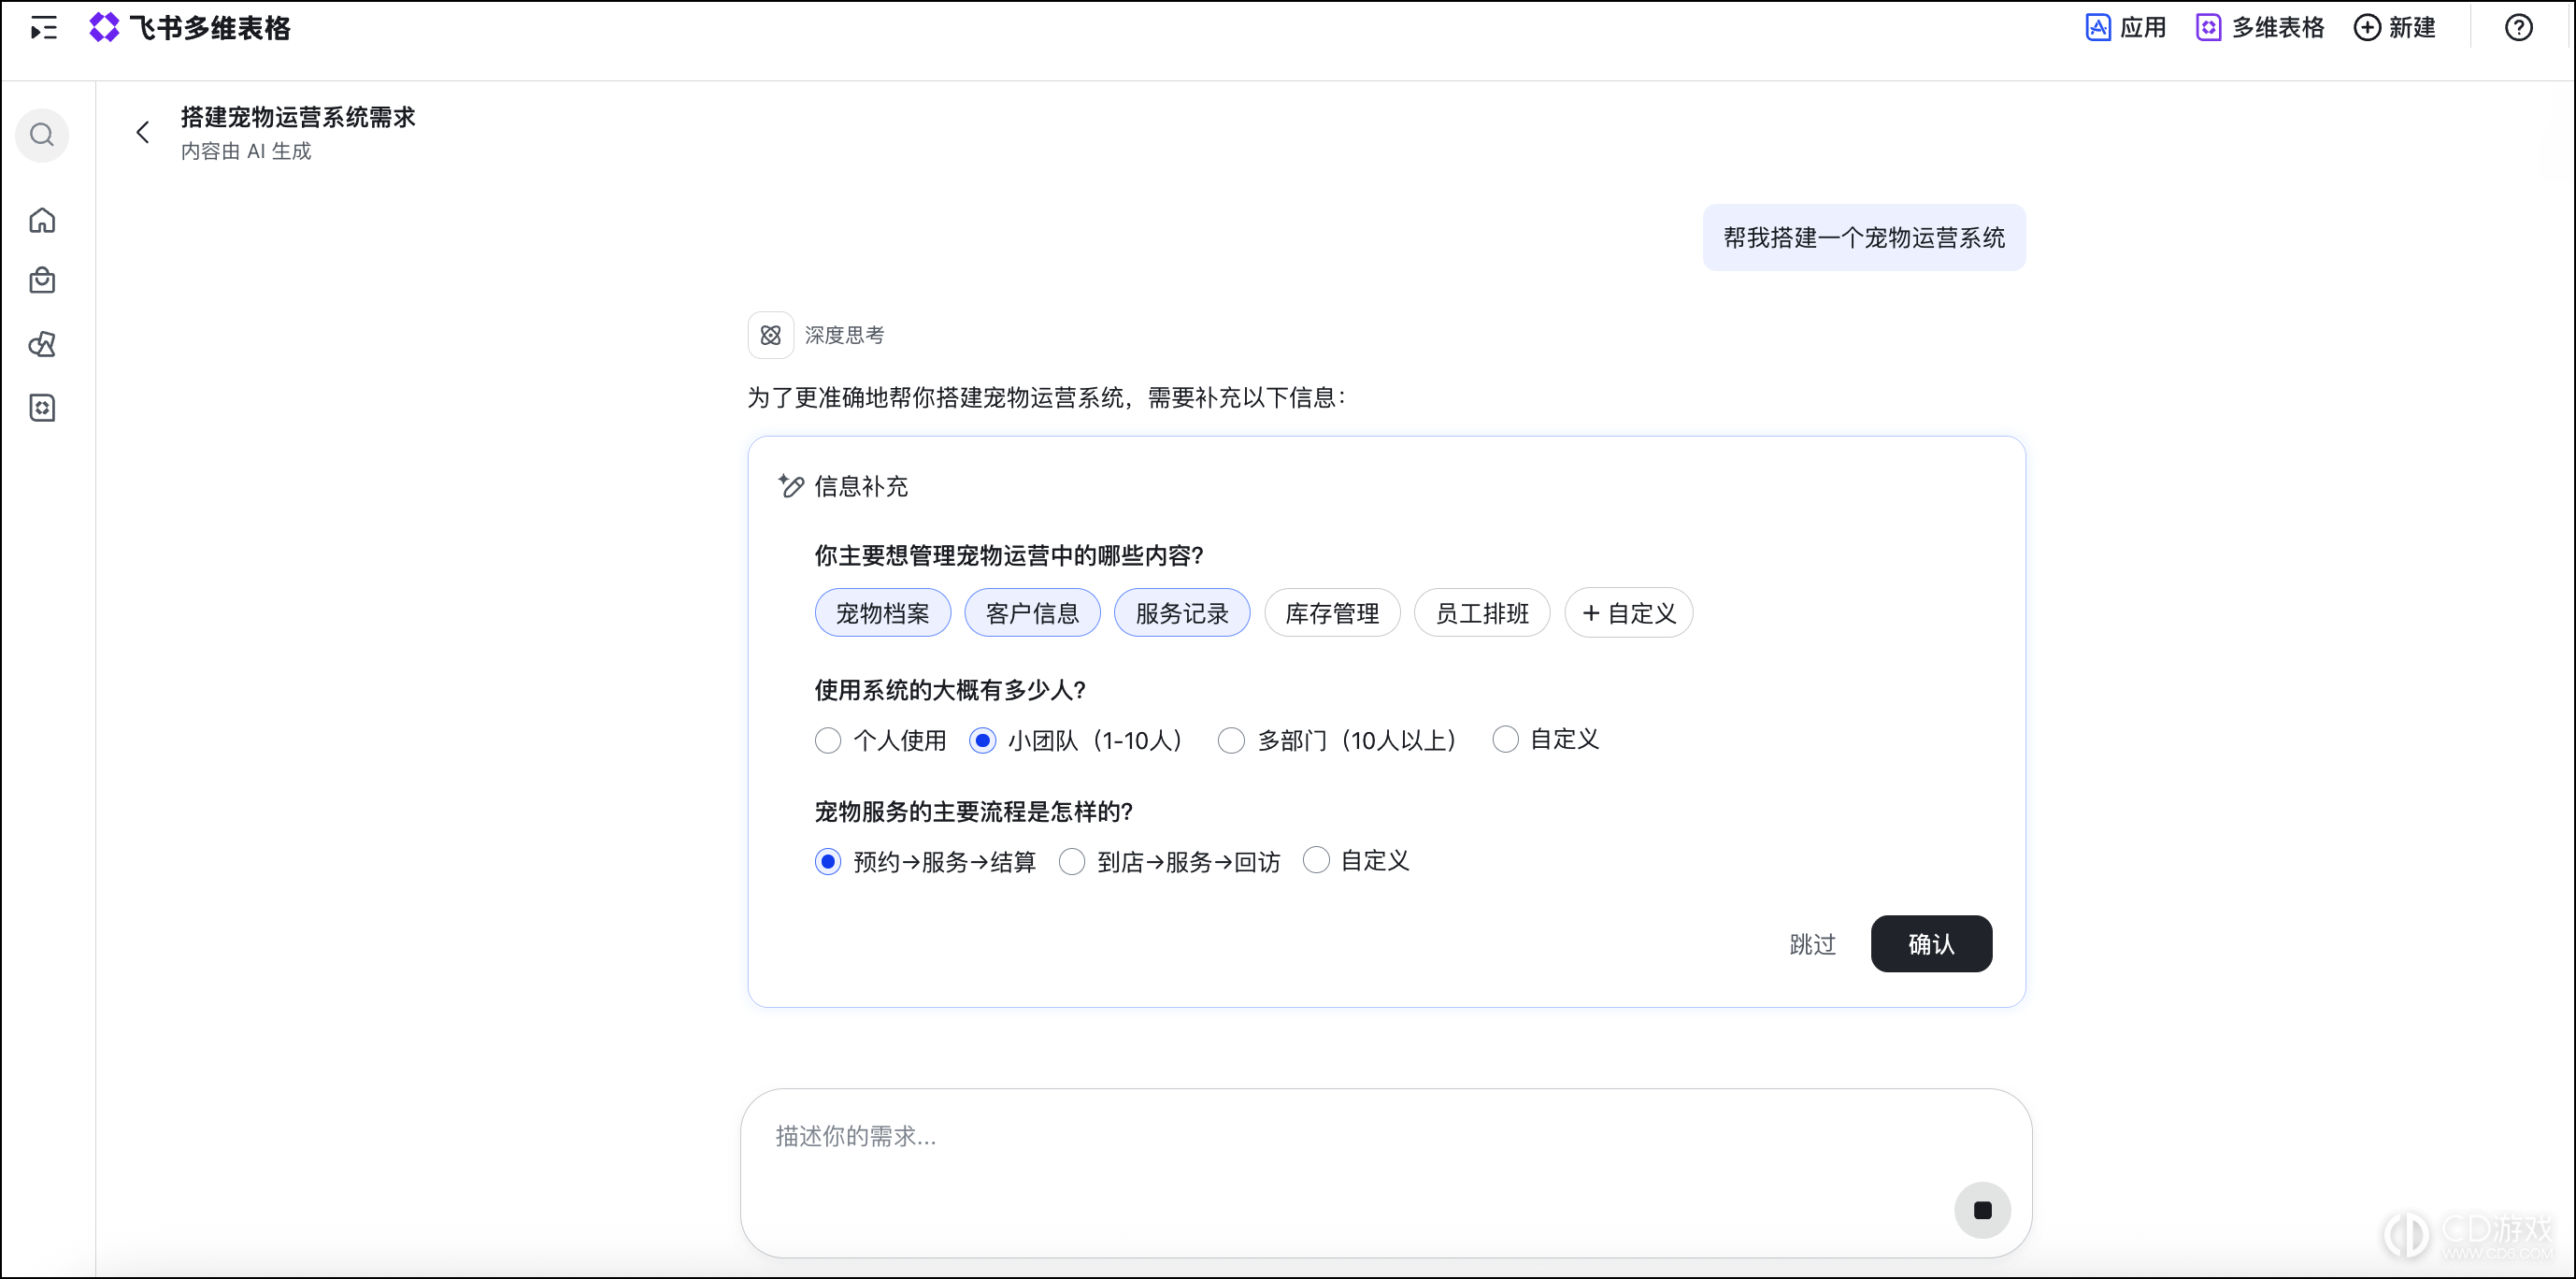Screen dimensions: 2576x1279
Task: Click the question 宠物服务的主要流程是怎样的?
Action: coord(973,811)
